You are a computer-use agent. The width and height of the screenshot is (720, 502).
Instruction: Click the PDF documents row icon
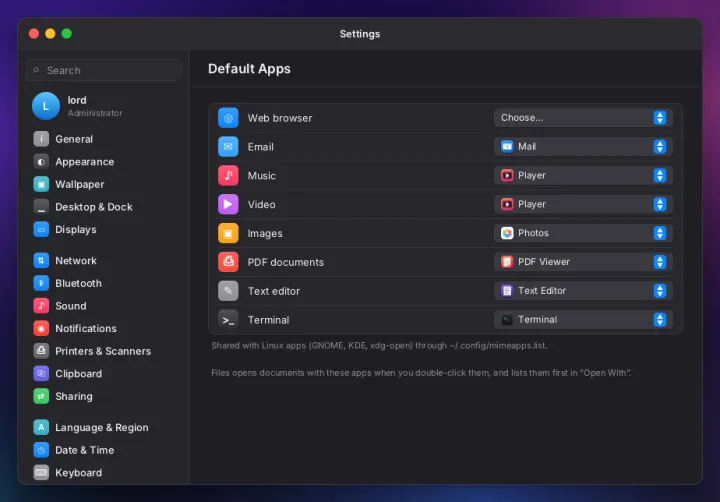coord(228,262)
